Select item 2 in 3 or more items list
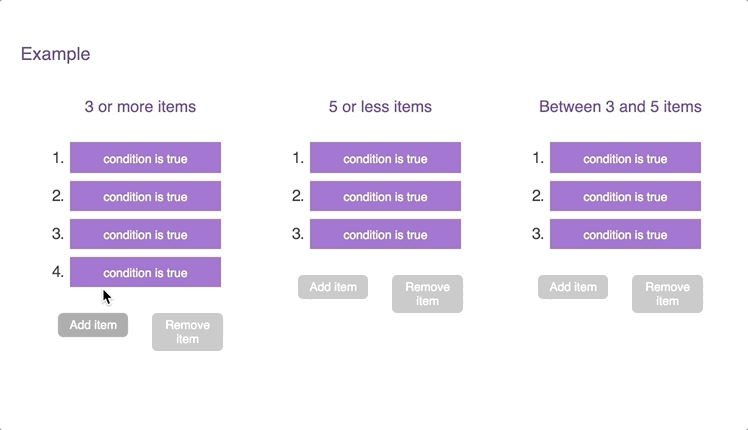The width and height of the screenshot is (748, 430). [145, 196]
